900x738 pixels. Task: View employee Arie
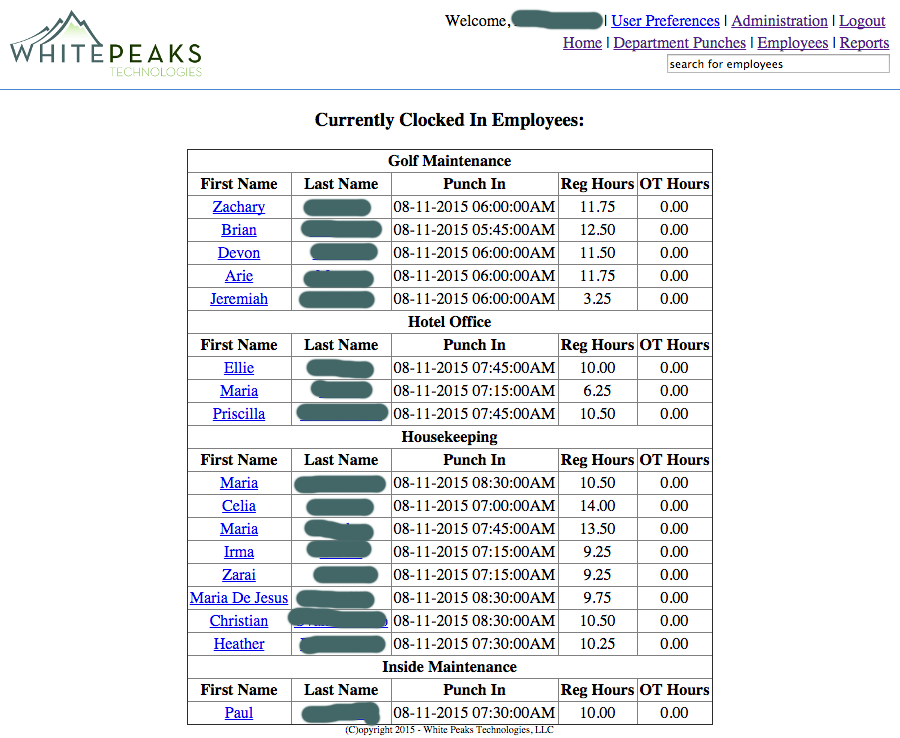239,275
